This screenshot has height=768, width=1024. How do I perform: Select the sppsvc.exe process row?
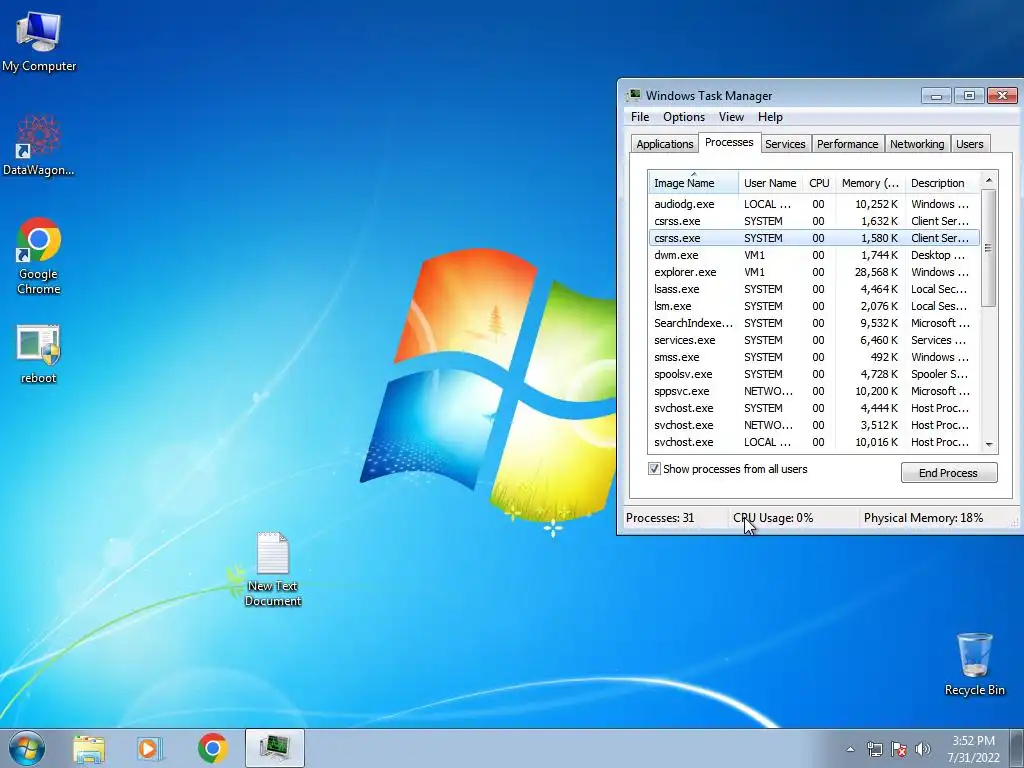coord(814,391)
